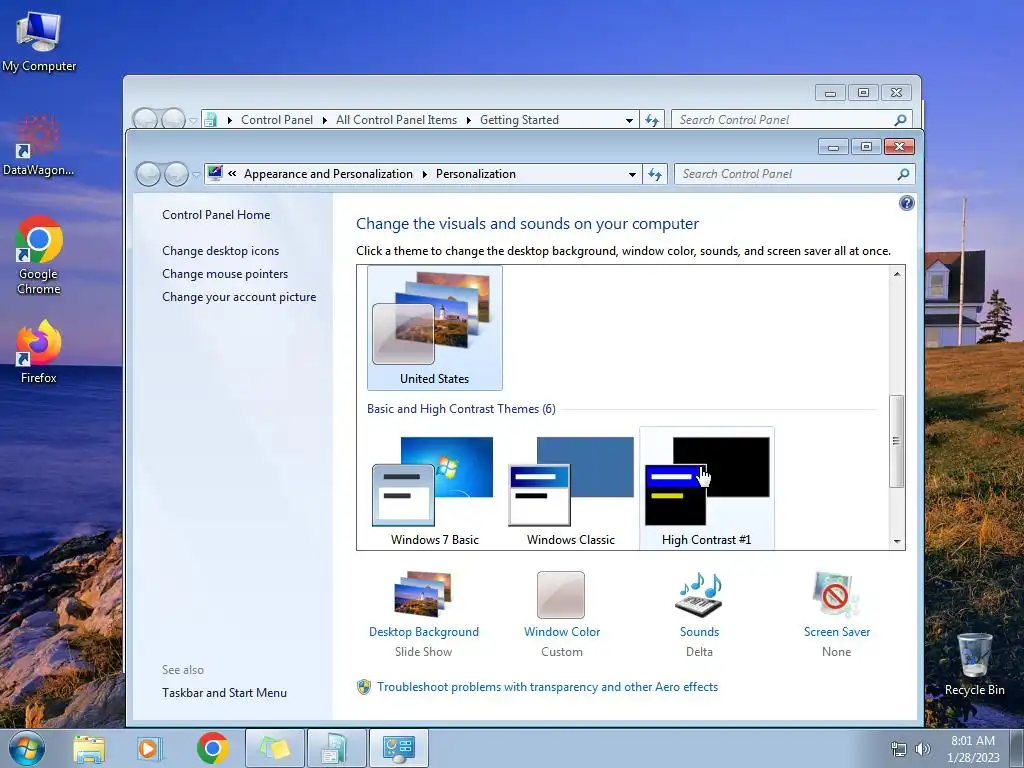Launch Google Chrome from desktop shortcut
This screenshot has height=768, width=1024.
coord(39,255)
